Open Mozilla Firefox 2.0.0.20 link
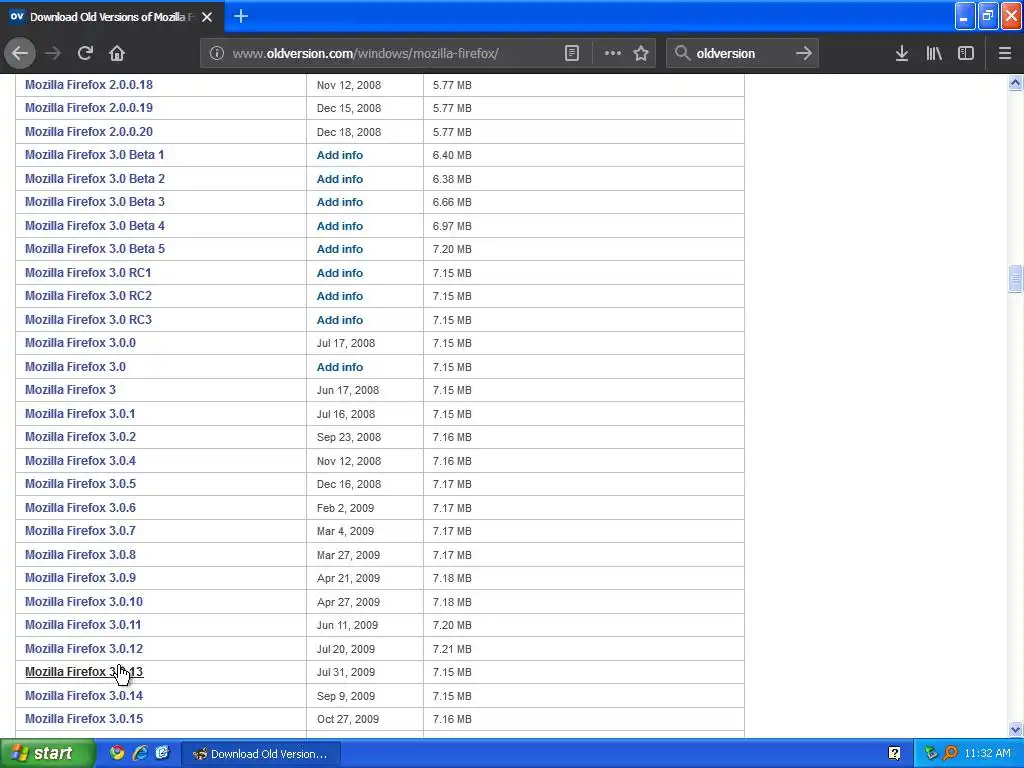The width and height of the screenshot is (1024, 768). pos(89,131)
